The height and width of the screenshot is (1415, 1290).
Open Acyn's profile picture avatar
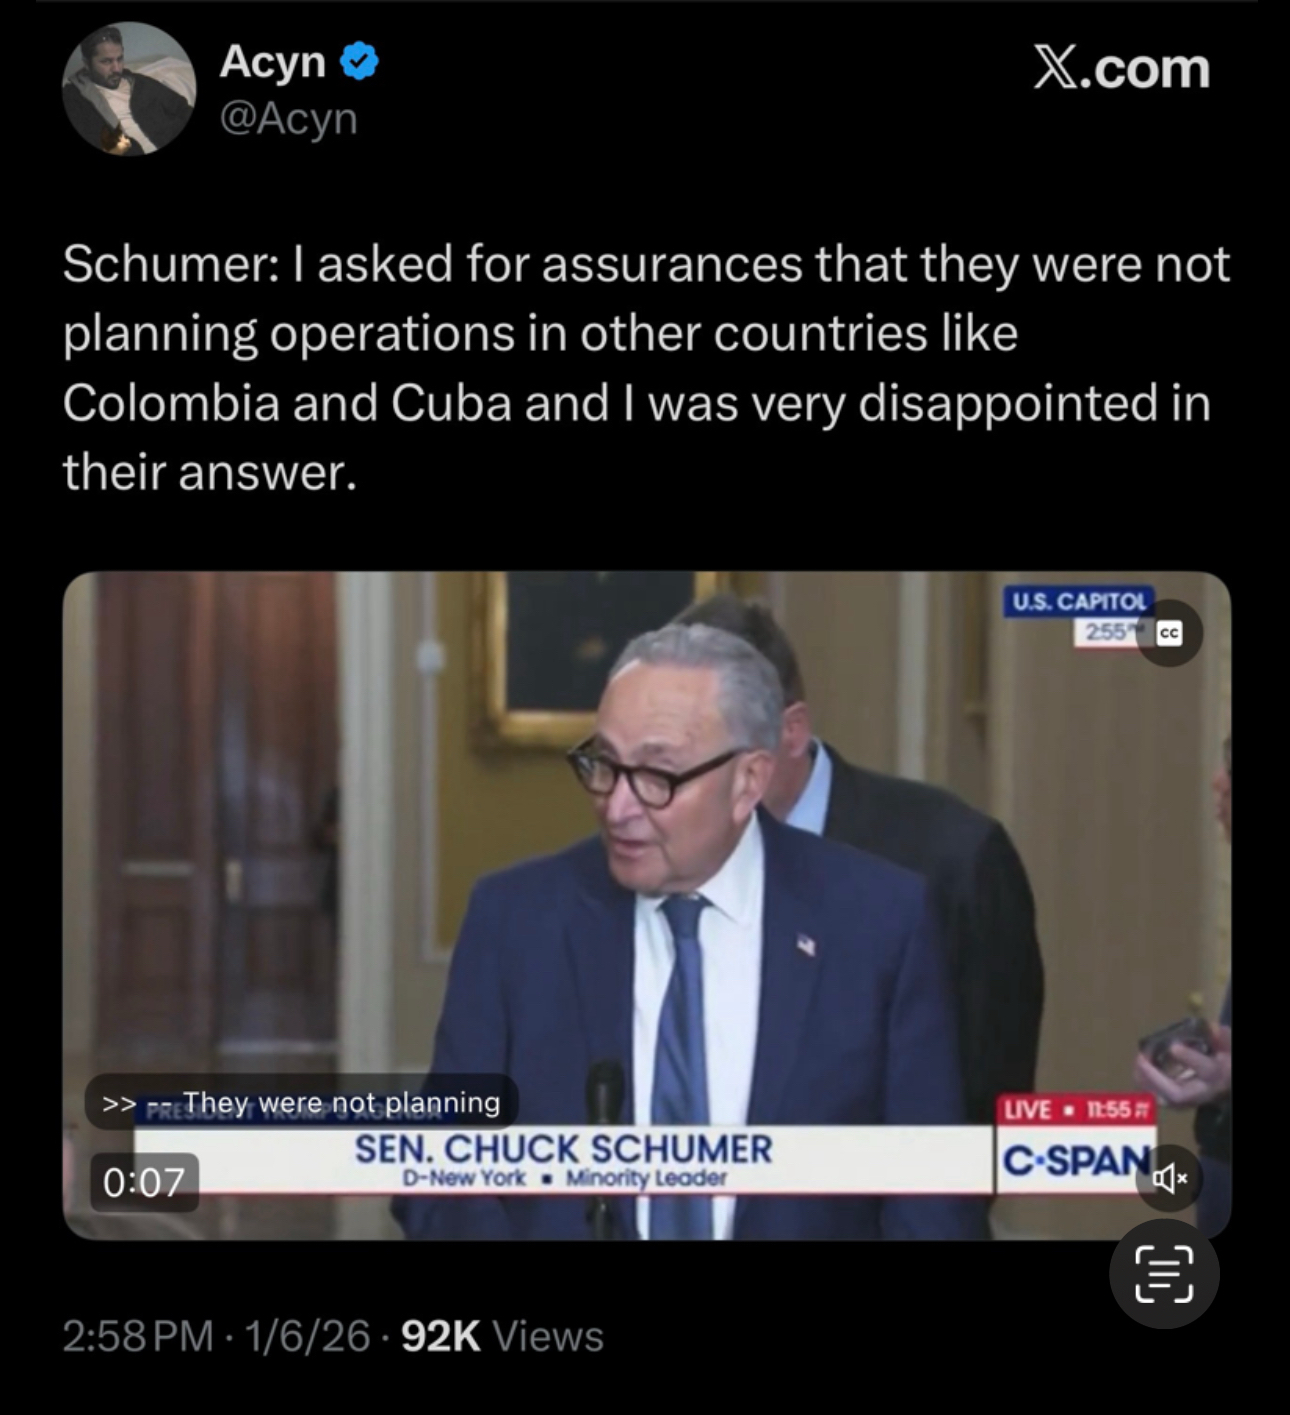pos(129,89)
